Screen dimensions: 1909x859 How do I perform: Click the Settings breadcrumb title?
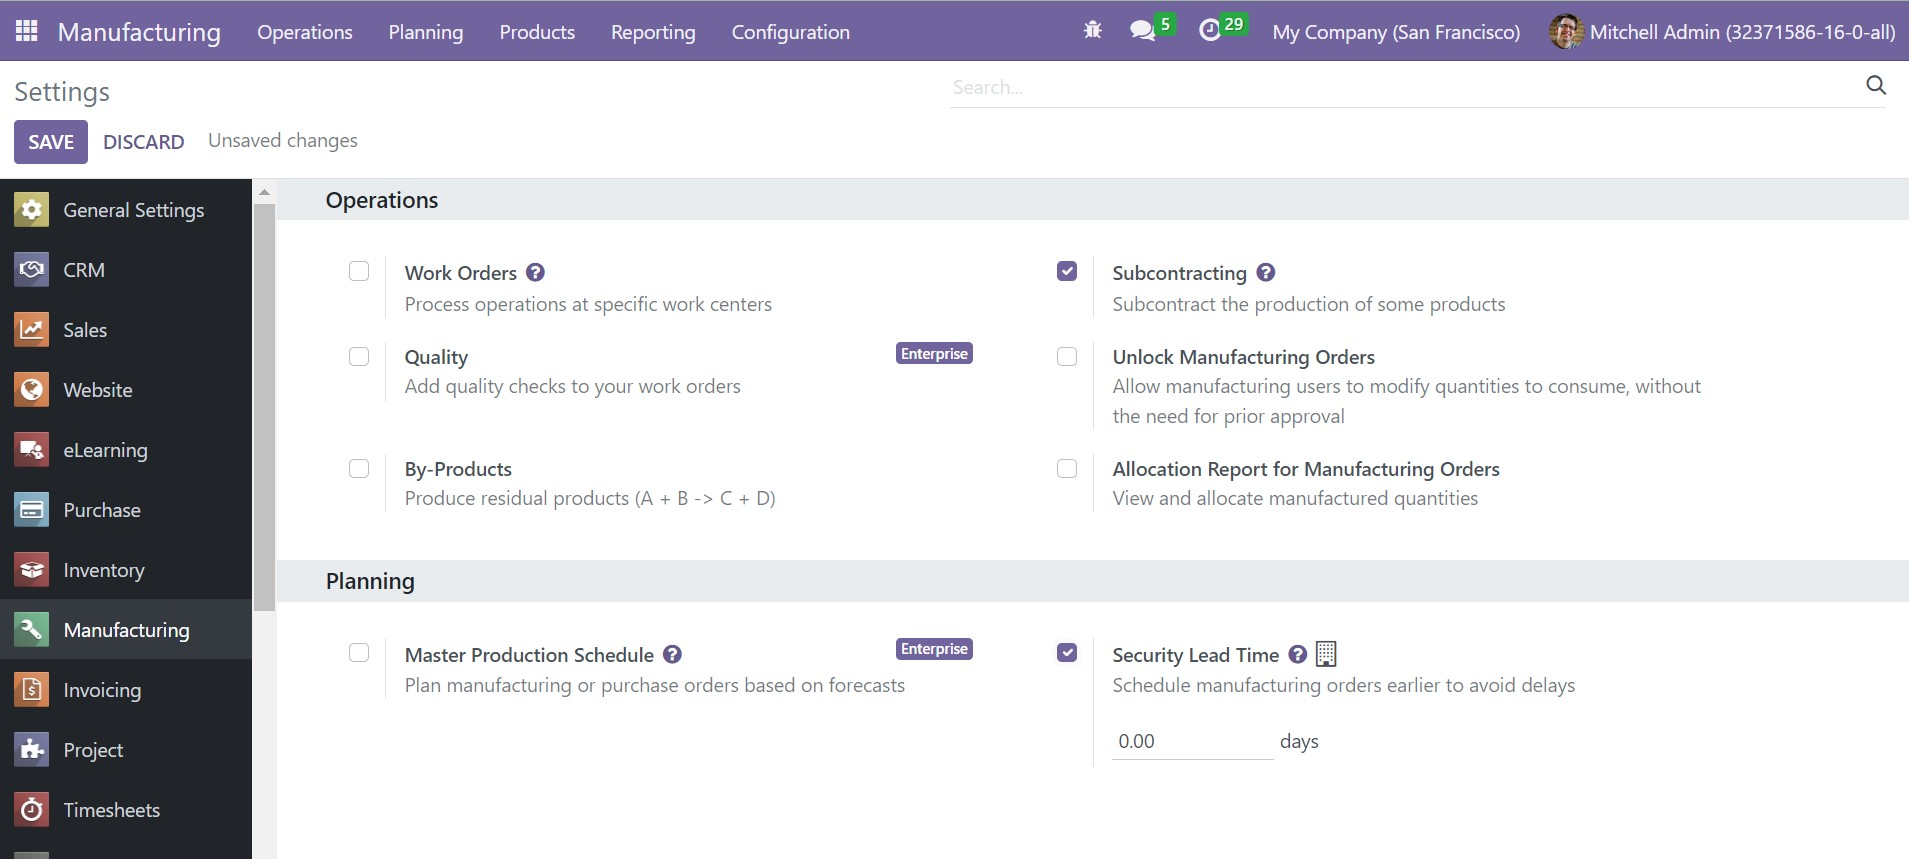pyautogui.click(x=62, y=92)
